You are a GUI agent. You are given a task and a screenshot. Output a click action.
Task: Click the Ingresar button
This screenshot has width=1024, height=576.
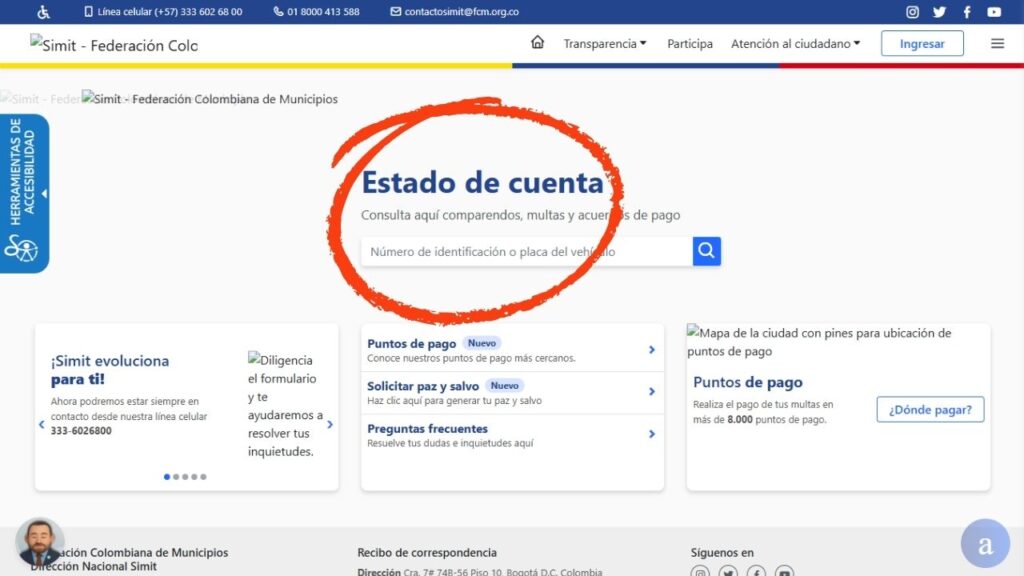pos(922,44)
